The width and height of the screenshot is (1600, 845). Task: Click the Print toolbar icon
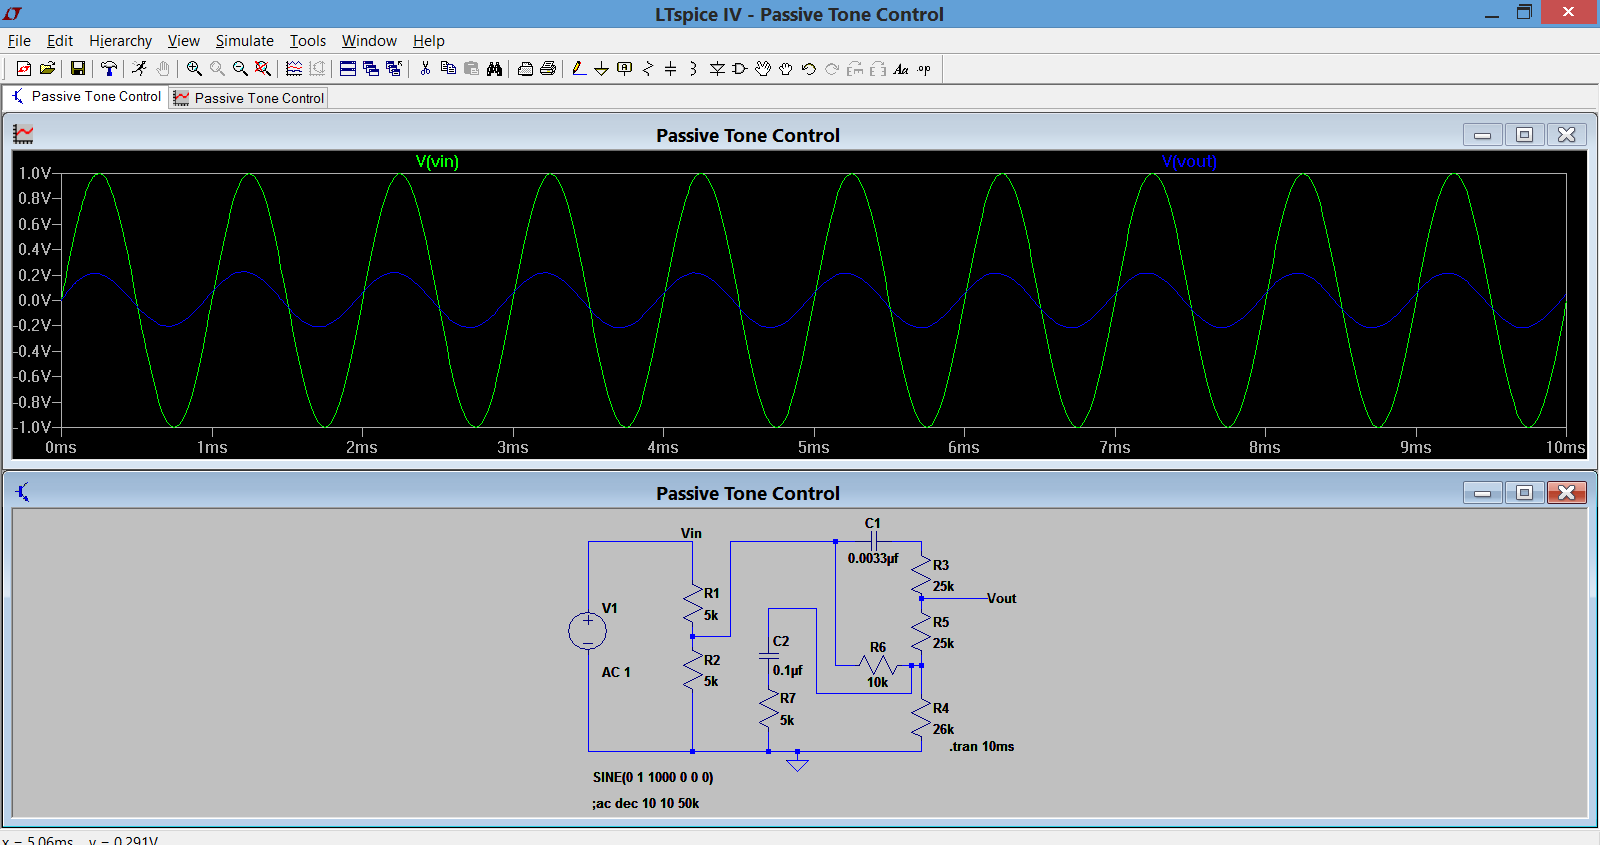pos(548,68)
